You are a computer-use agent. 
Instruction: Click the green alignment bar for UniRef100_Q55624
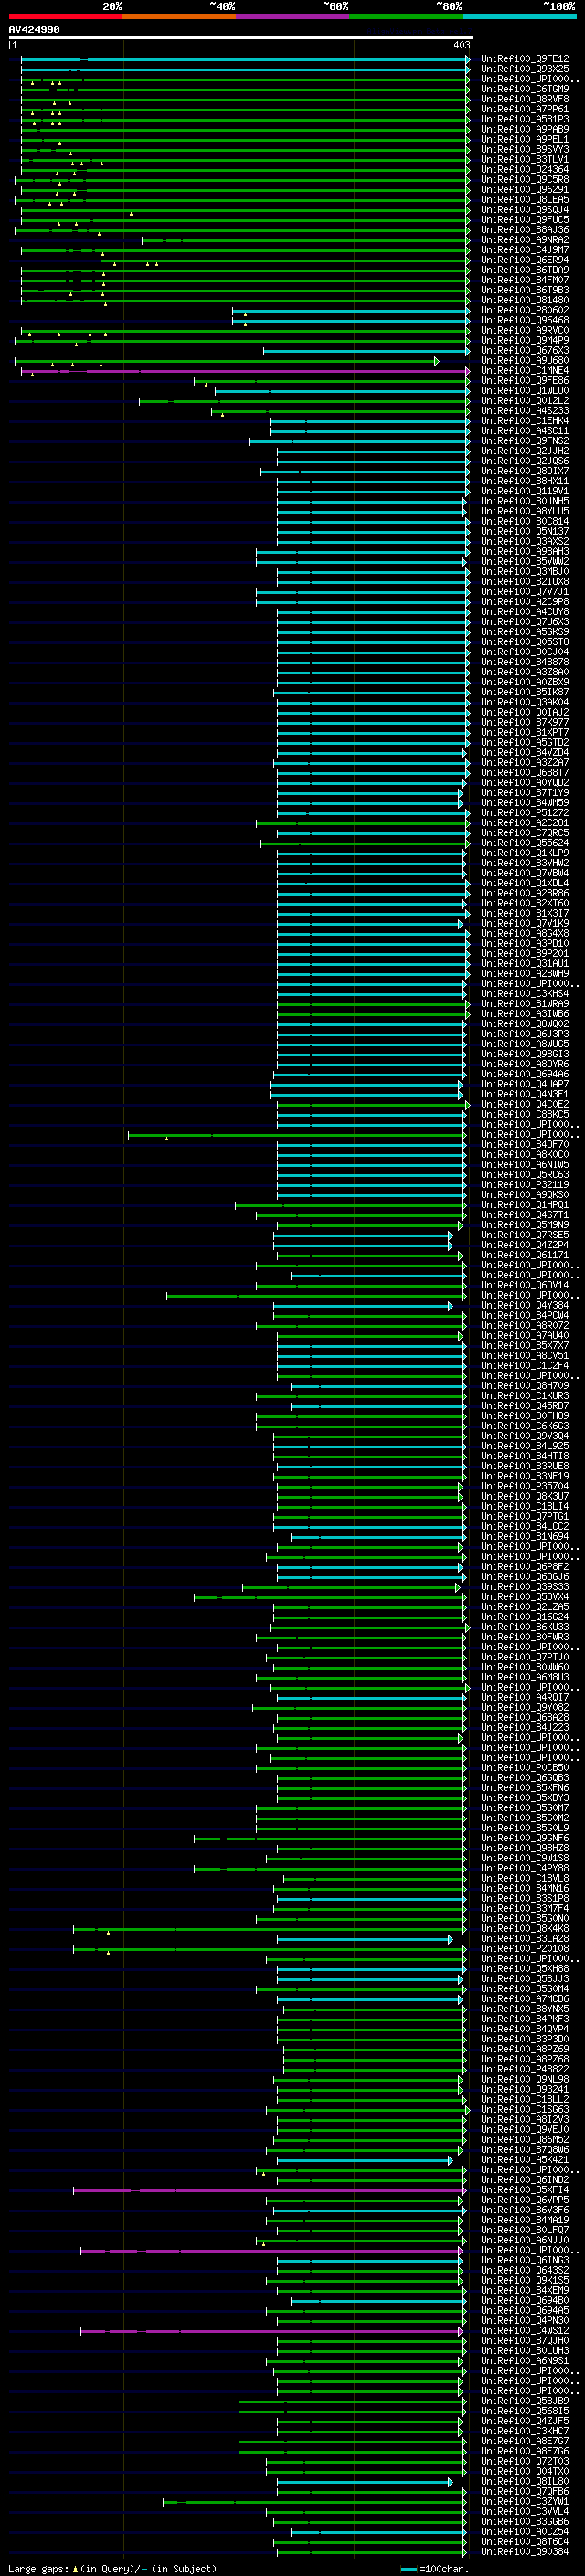point(365,843)
